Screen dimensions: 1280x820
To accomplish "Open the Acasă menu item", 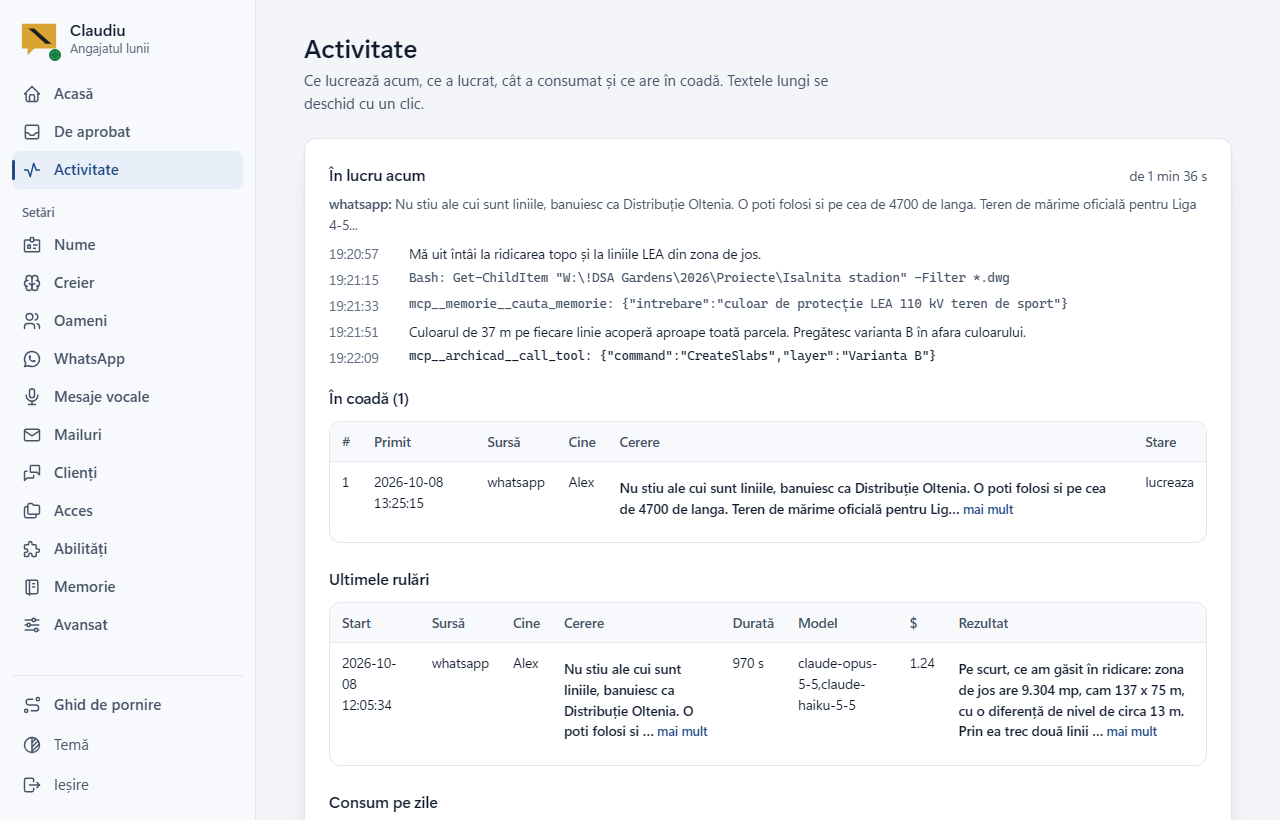I will pos(127,94).
